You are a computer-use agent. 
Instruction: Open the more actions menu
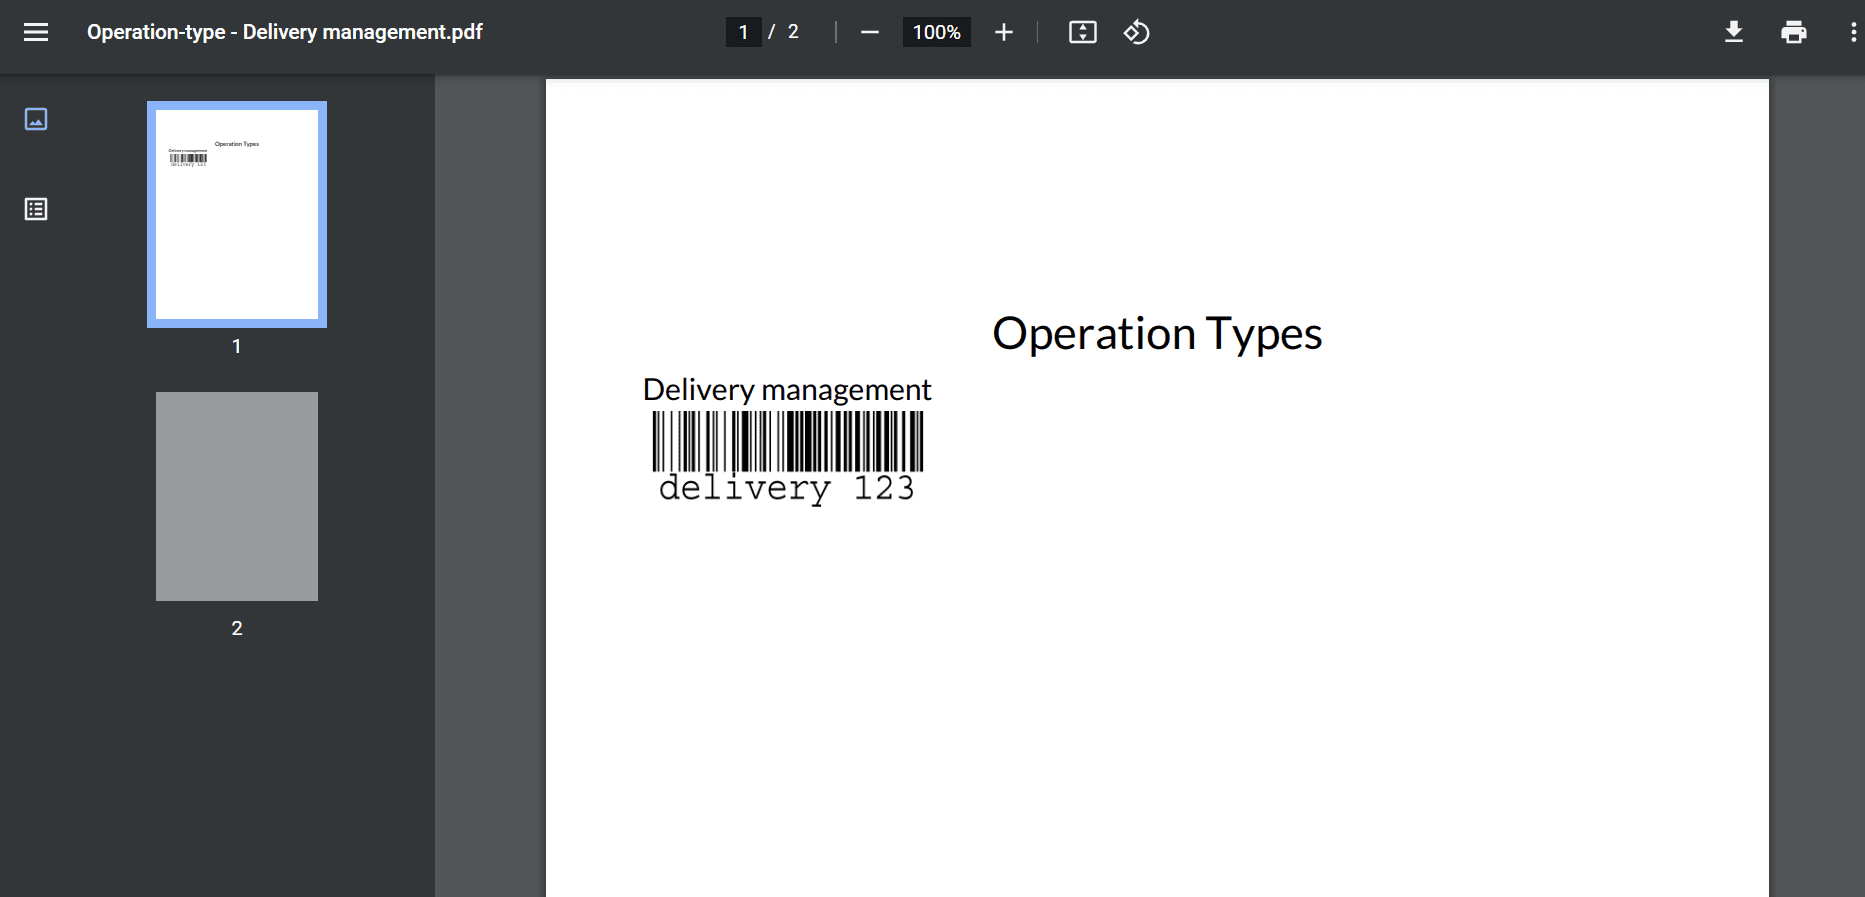pos(1853,32)
